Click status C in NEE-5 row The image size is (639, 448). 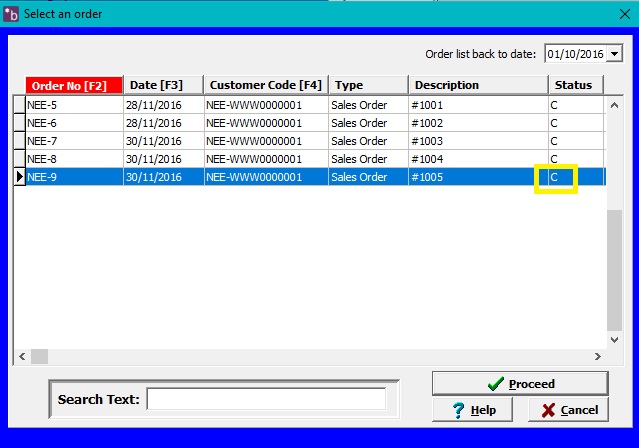pos(554,105)
